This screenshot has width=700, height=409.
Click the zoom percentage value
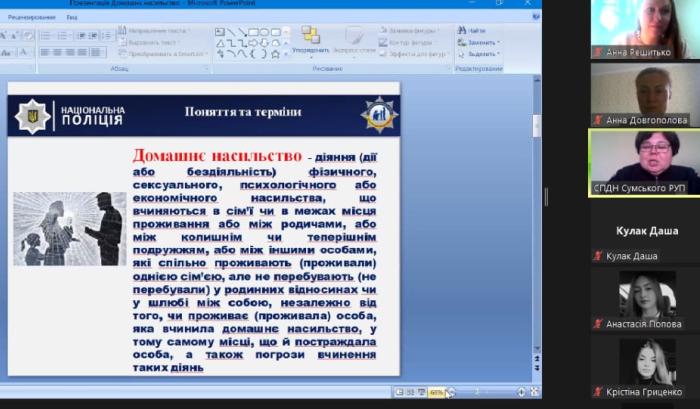pos(436,392)
